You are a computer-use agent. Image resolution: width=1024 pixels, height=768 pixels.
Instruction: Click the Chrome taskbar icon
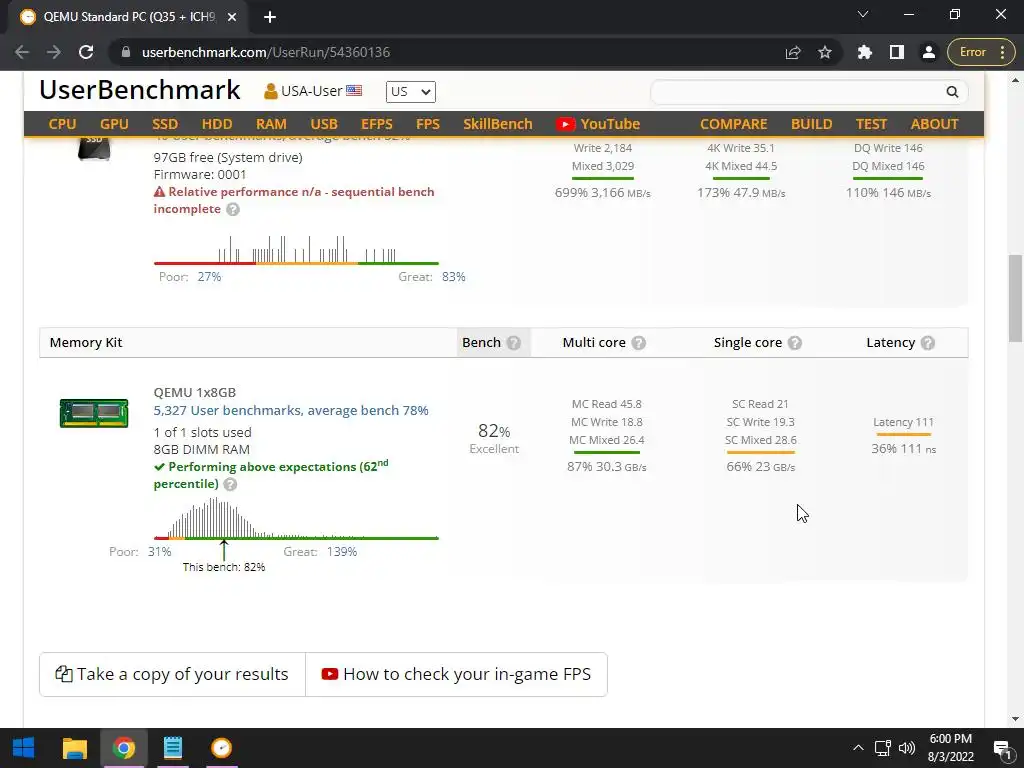(123, 748)
